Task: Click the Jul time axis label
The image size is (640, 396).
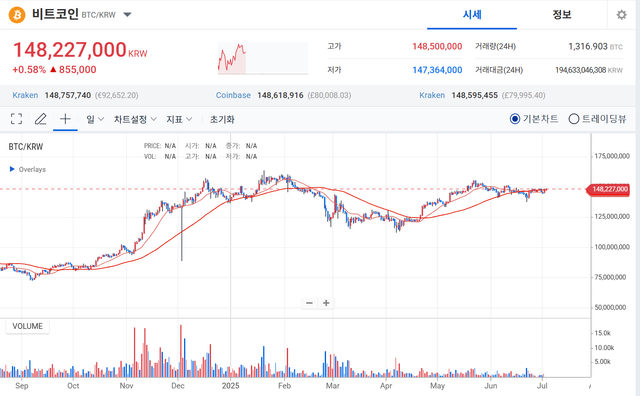Action: coord(542,386)
